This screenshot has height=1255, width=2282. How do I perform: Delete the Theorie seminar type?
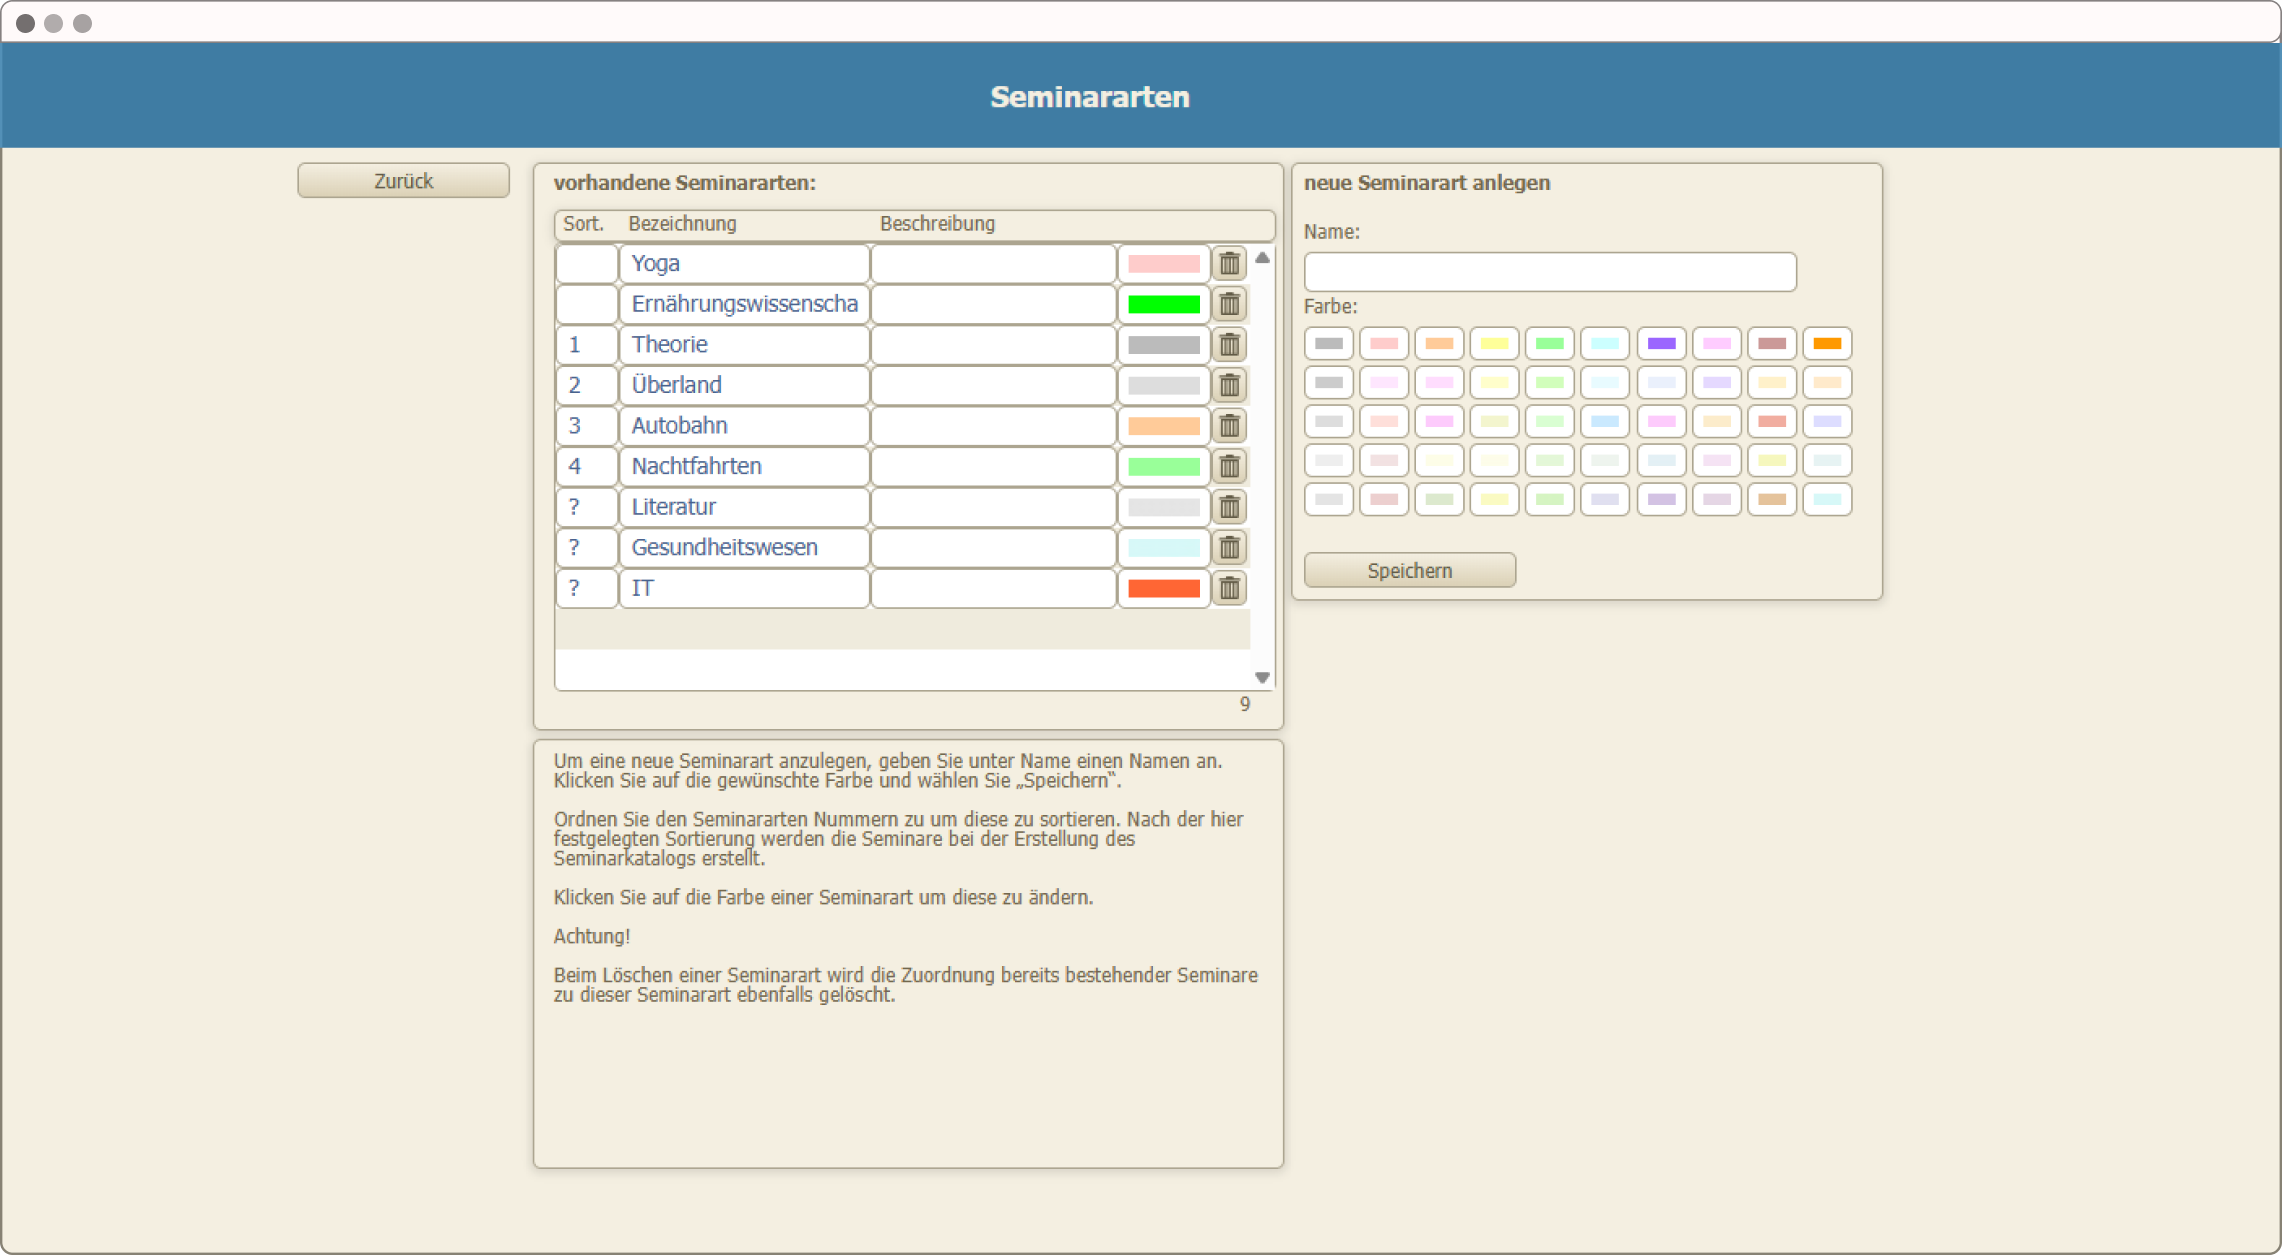click(1229, 345)
